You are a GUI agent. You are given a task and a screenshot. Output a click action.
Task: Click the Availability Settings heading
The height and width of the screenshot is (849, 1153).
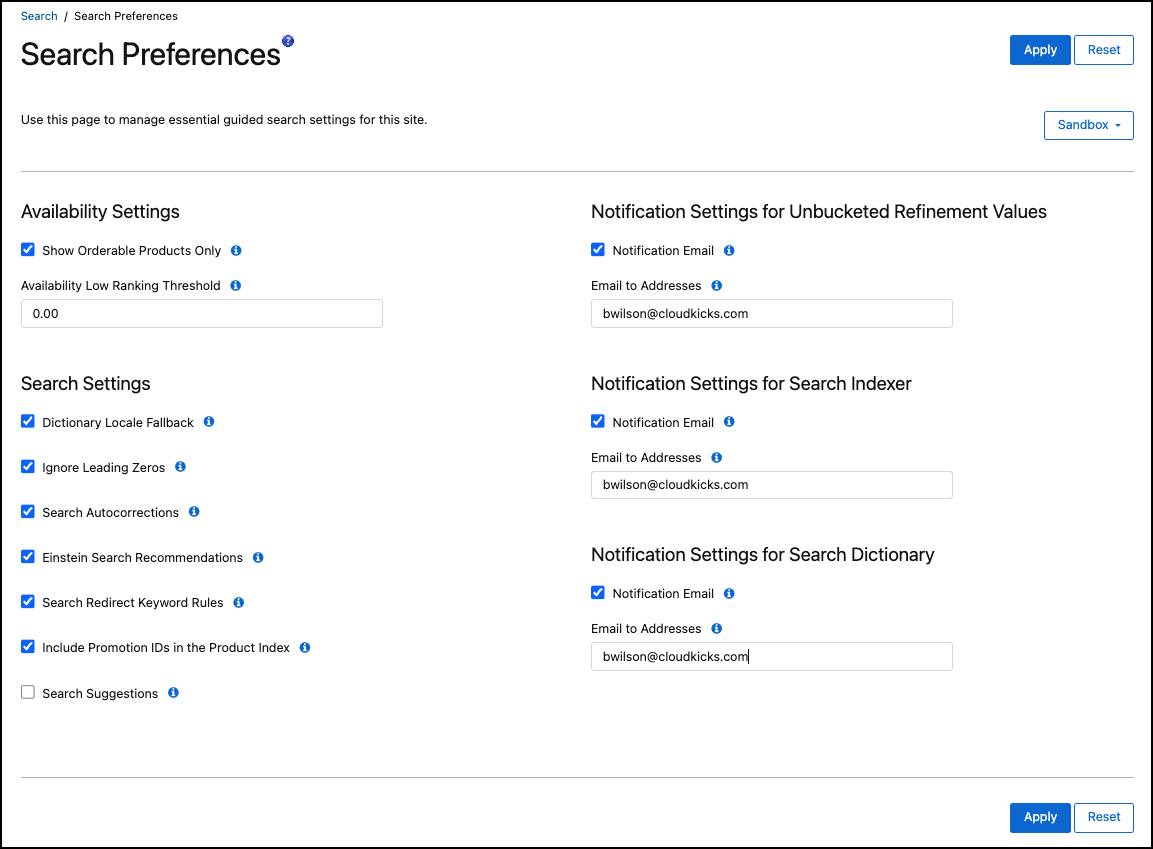[100, 212]
